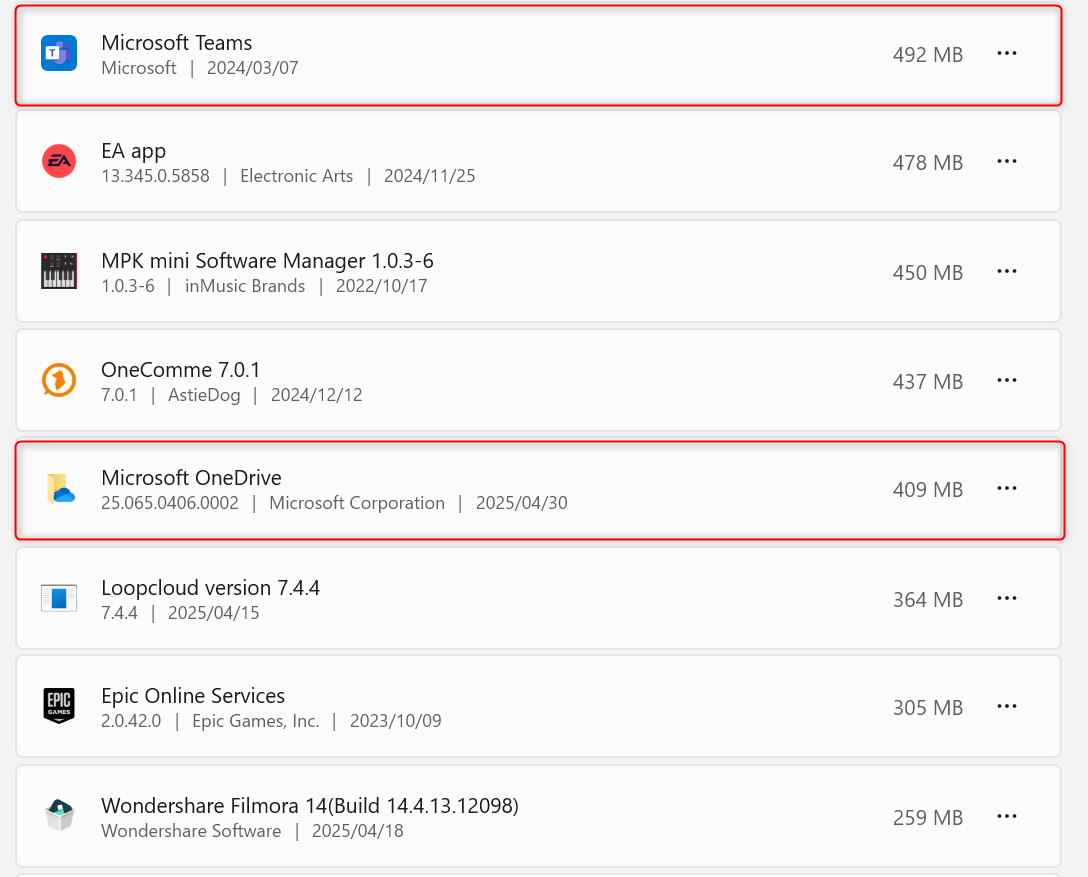Click the 450 MB size value
This screenshot has height=877, width=1088.
[928, 273]
